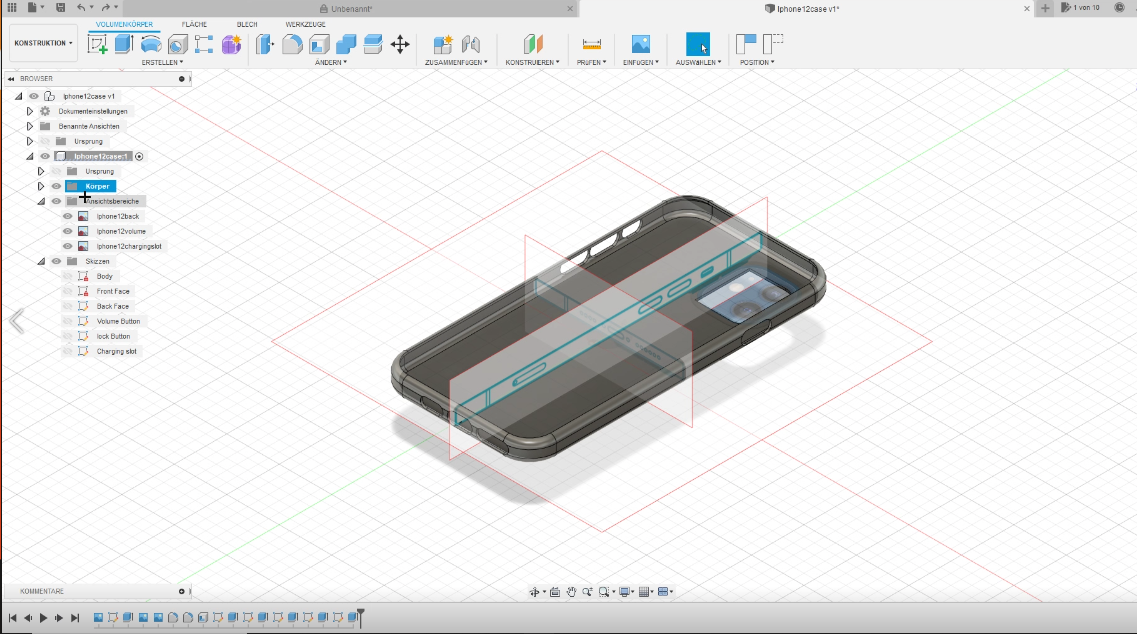Click the Save disk icon
The height and width of the screenshot is (634, 1137).
(x=60, y=7)
